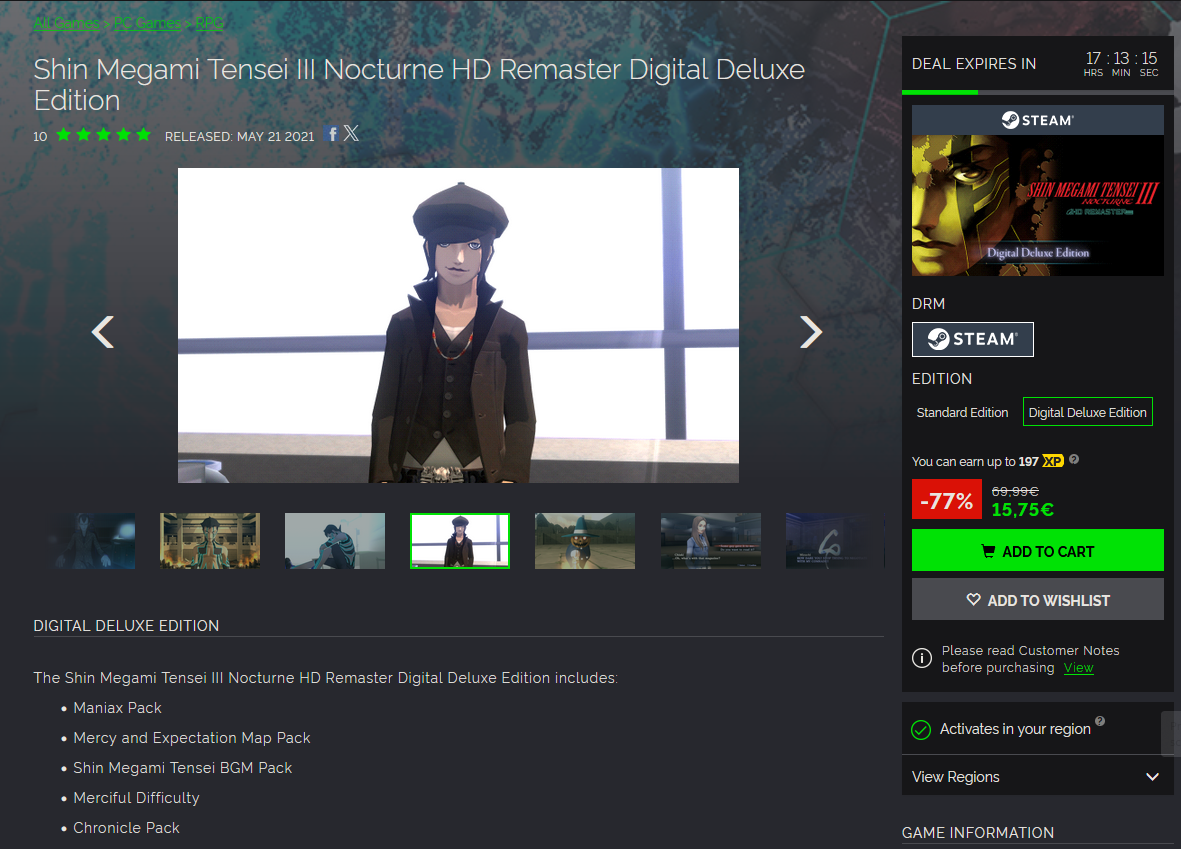Click the green deal progress bar
Image resolution: width=1181 pixels, height=849 pixels.
[940, 92]
